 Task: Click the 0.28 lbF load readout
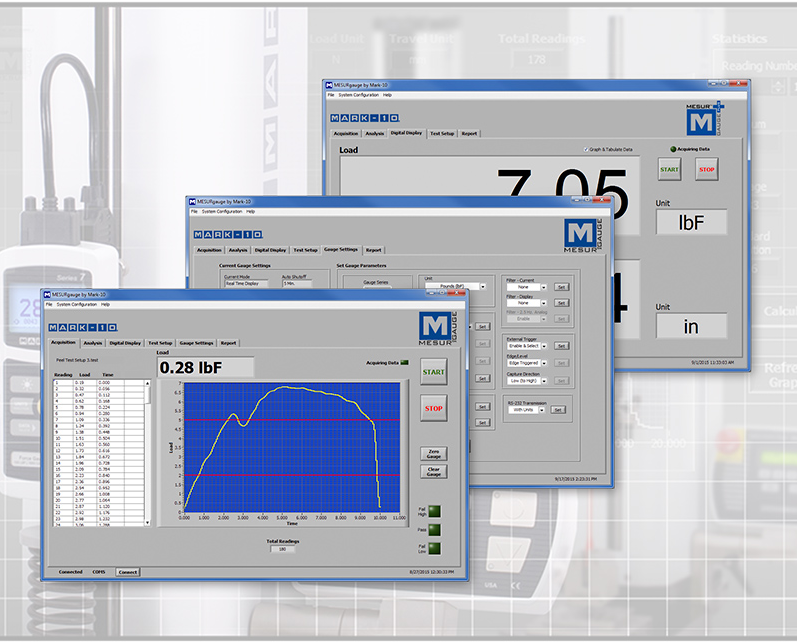(205, 367)
